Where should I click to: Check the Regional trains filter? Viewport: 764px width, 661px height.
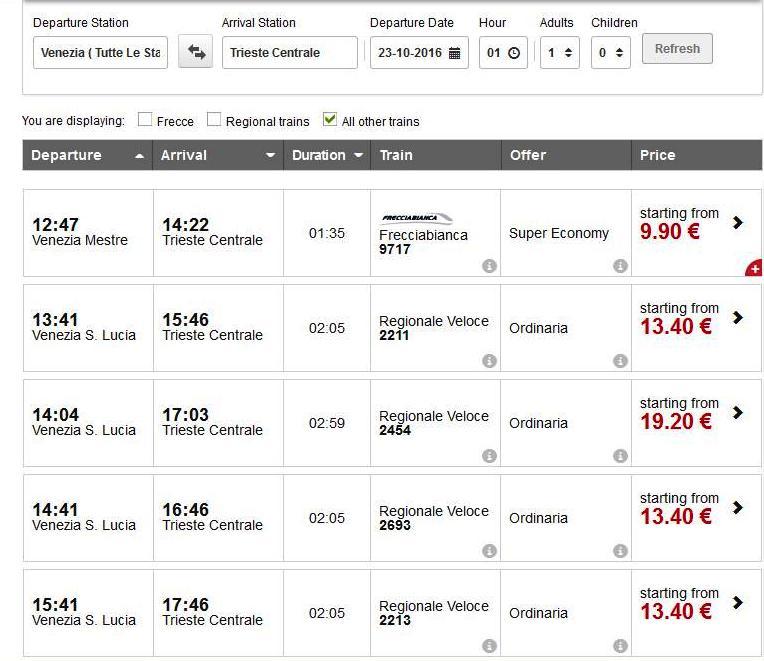pos(214,120)
